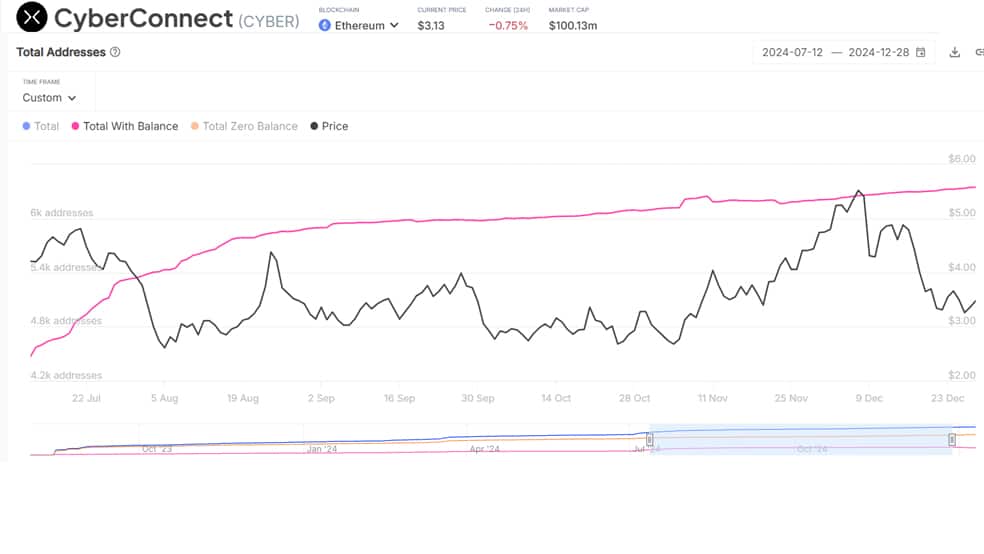
Task: Open the Total Addresses help question mark
Action: [x=115, y=52]
